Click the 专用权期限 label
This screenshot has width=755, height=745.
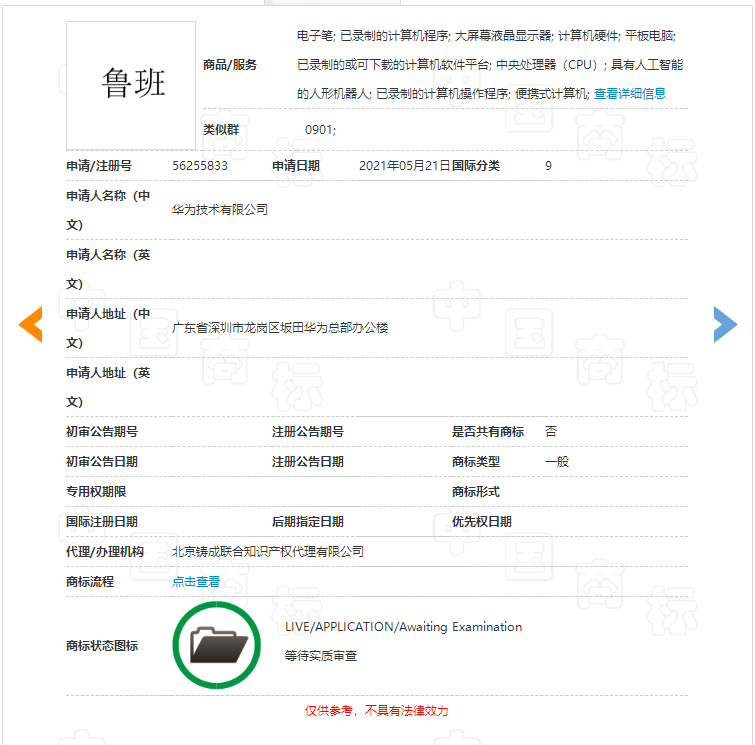(x=96, y=492)
